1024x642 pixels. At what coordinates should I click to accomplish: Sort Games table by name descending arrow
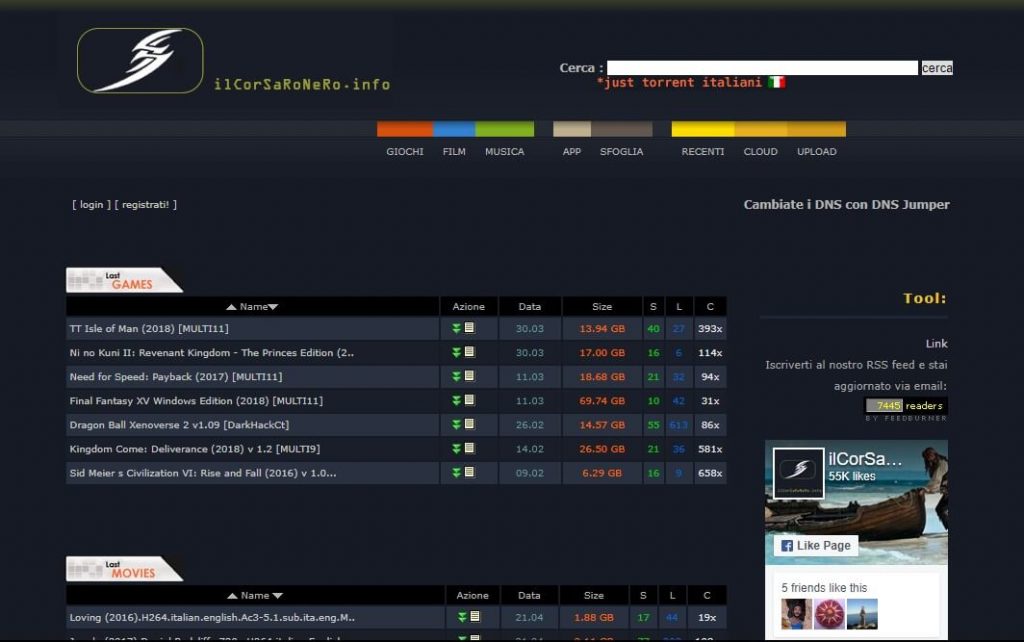pos(273,307)
